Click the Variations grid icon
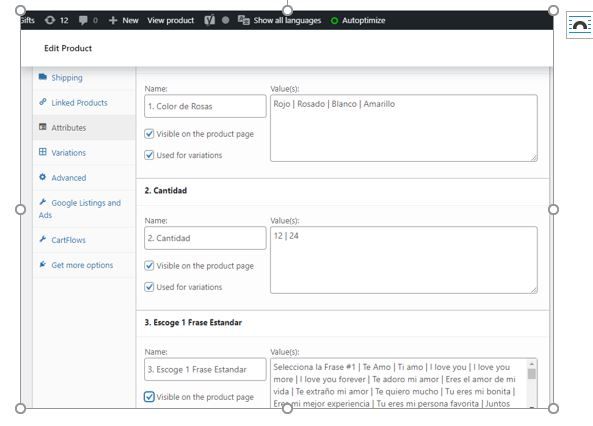The height and width of the screenshot is (426, 593). [43, 152]
